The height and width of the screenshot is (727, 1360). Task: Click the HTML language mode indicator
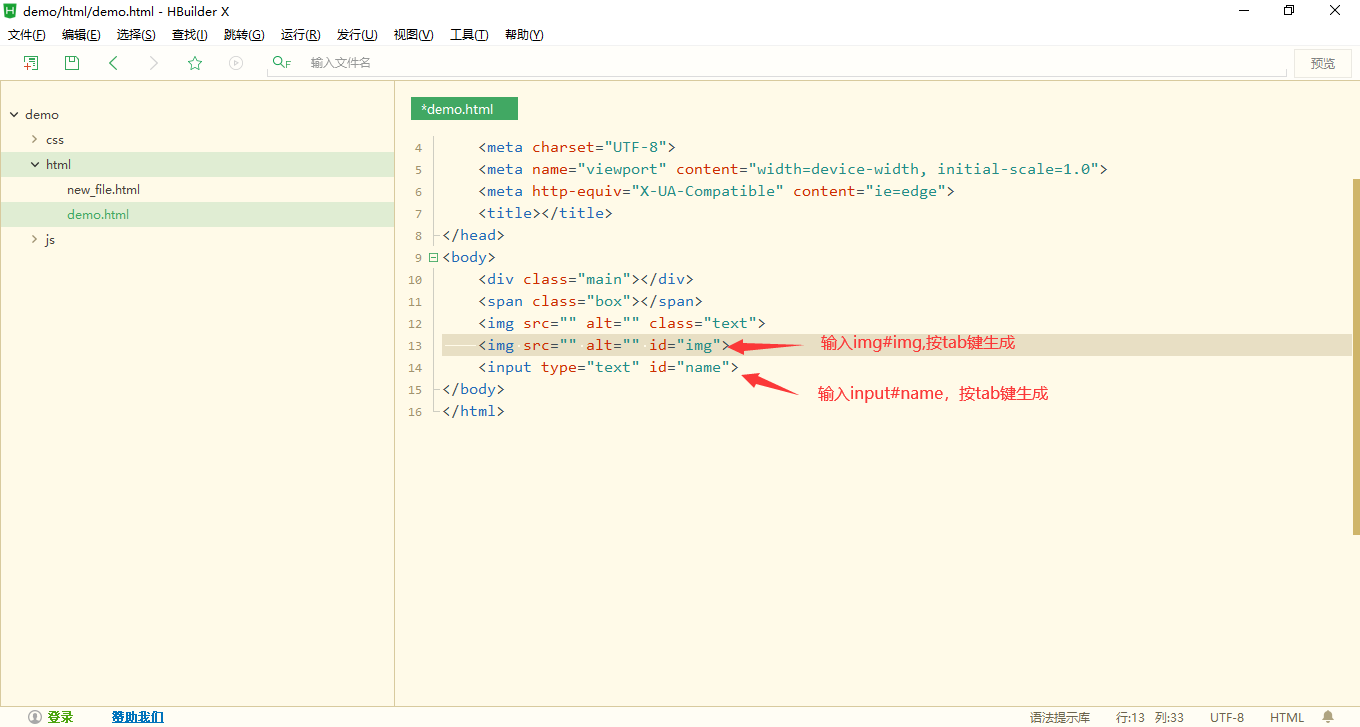(x=1287, y=717)
